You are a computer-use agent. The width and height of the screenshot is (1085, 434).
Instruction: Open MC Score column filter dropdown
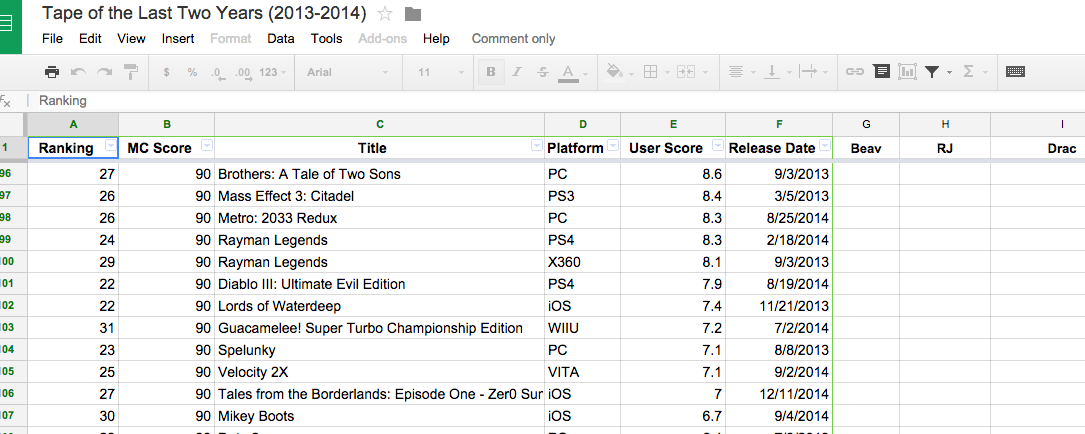tap(206, 146)
